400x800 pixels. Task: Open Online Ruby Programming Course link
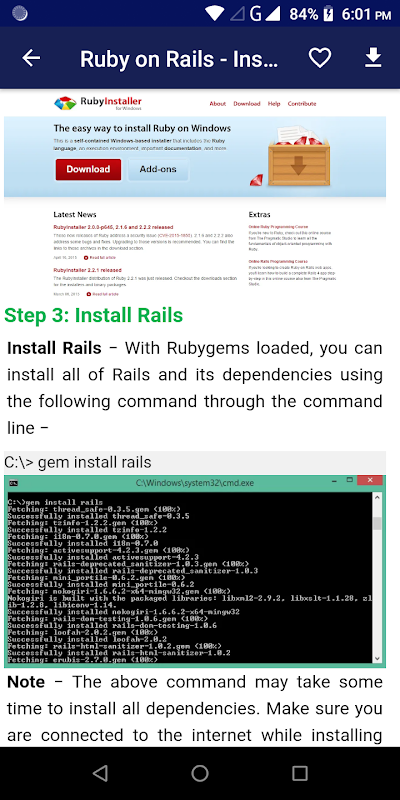pyautogui.click(x=278, y=226)
